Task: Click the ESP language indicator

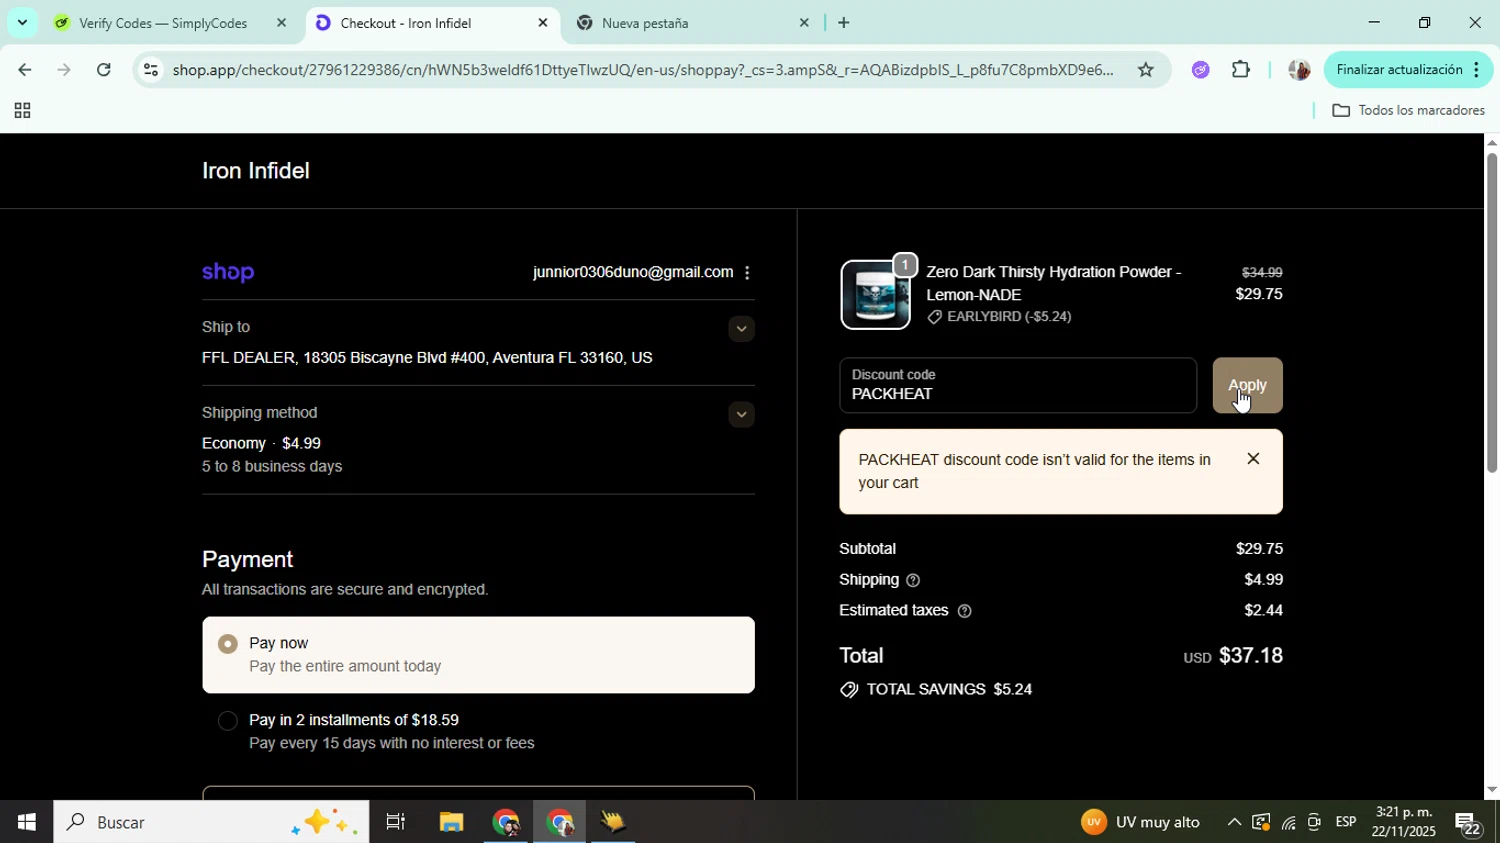Action: click(x=1346, y=822)
